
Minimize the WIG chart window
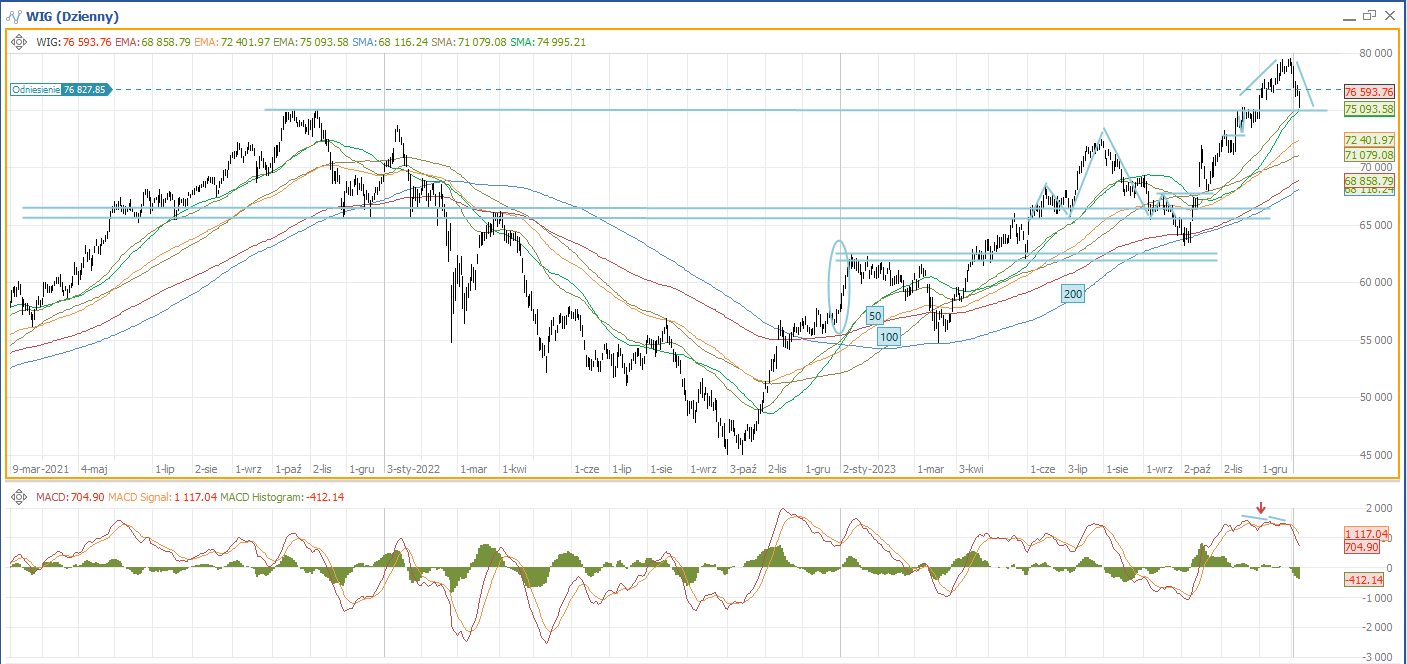pyautogui.click(x=1348, y=17)
